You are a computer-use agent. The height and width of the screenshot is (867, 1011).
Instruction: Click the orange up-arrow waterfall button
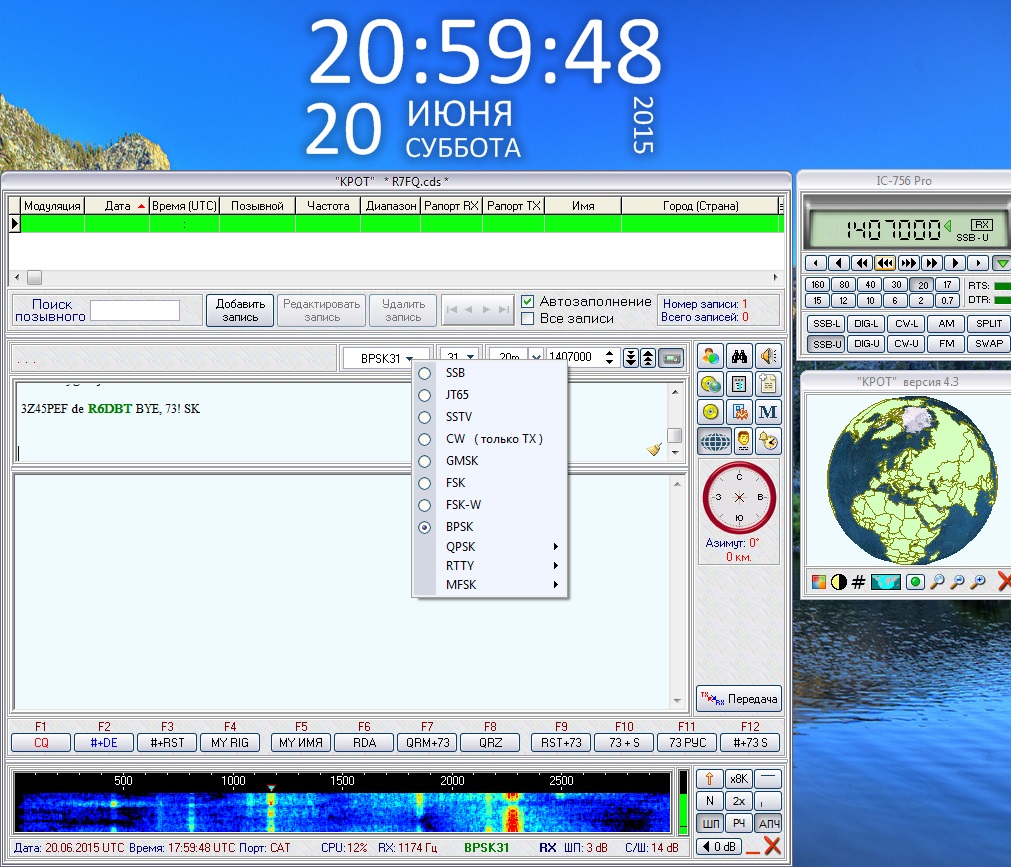pyautogui.click(x=709, y=779)
